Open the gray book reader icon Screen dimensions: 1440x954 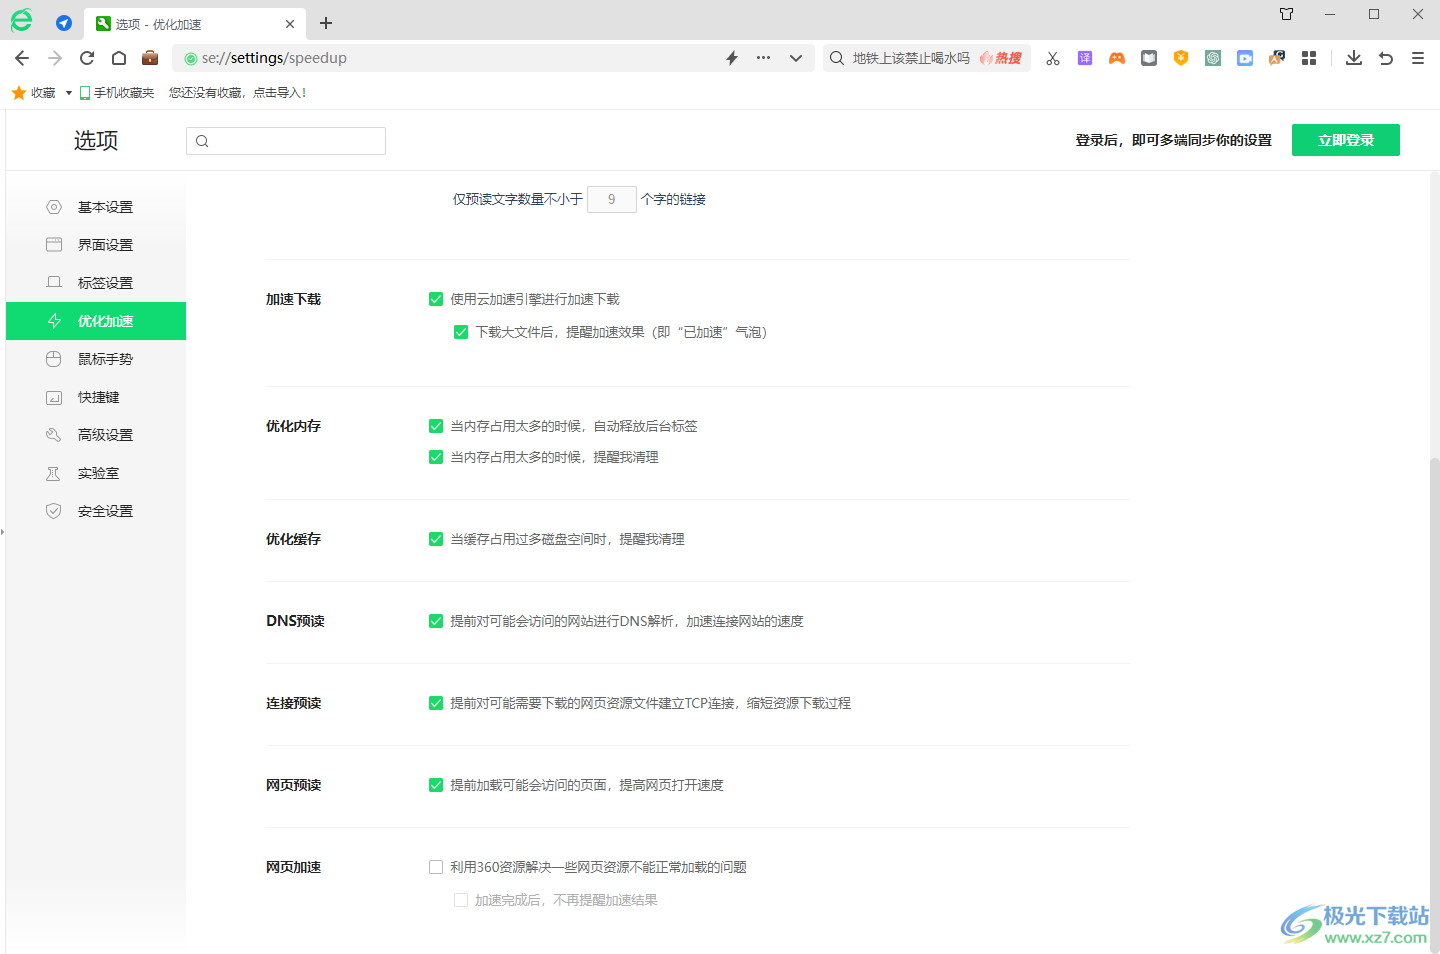(1149, 58)
